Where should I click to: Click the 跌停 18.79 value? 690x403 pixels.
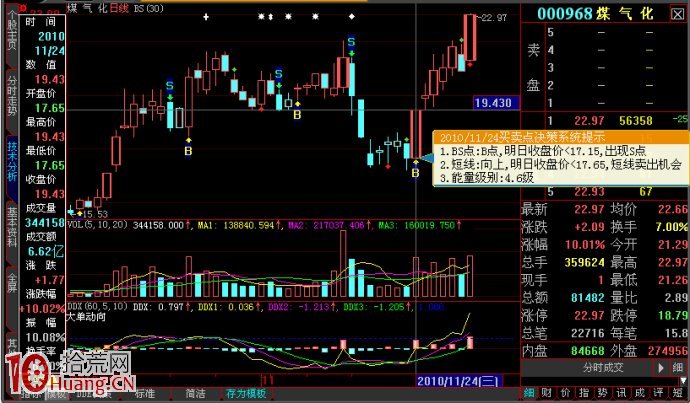click(x=673, y=315)
